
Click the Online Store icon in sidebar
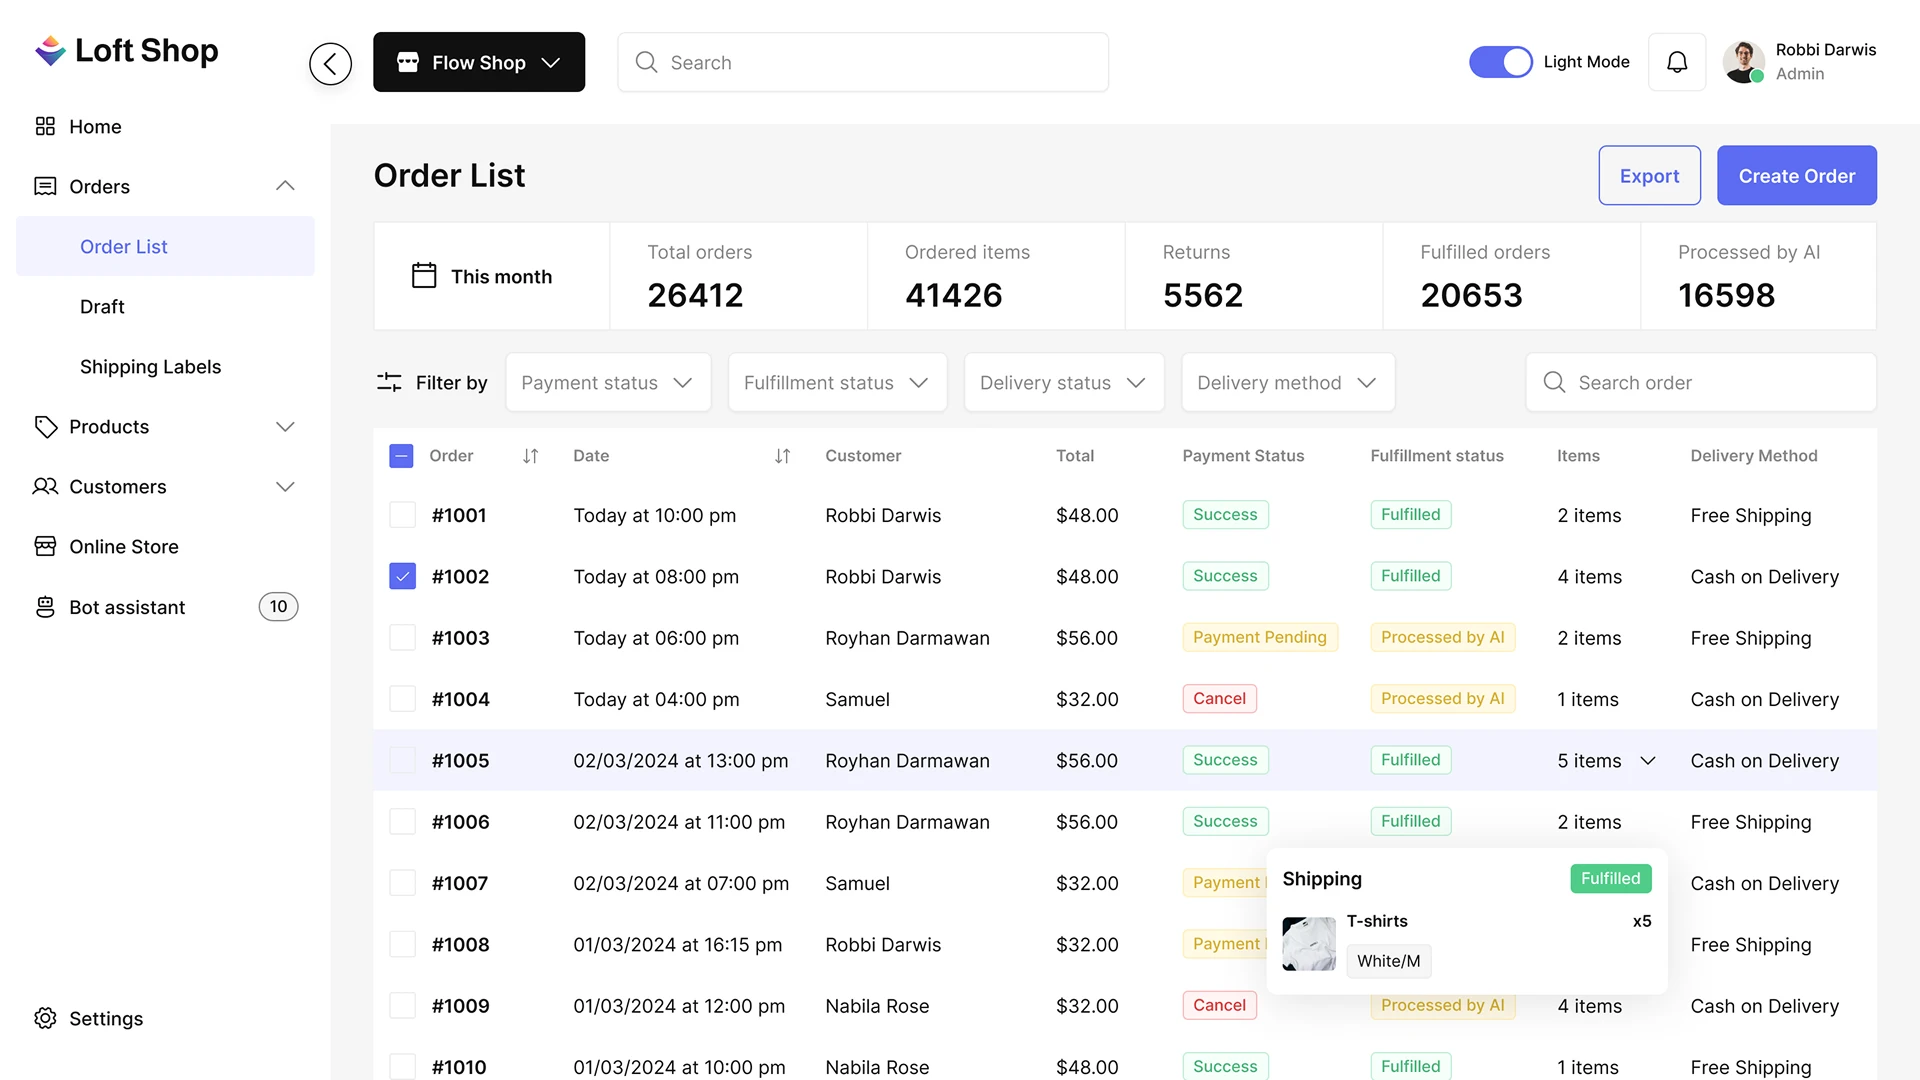pos(46,546)
